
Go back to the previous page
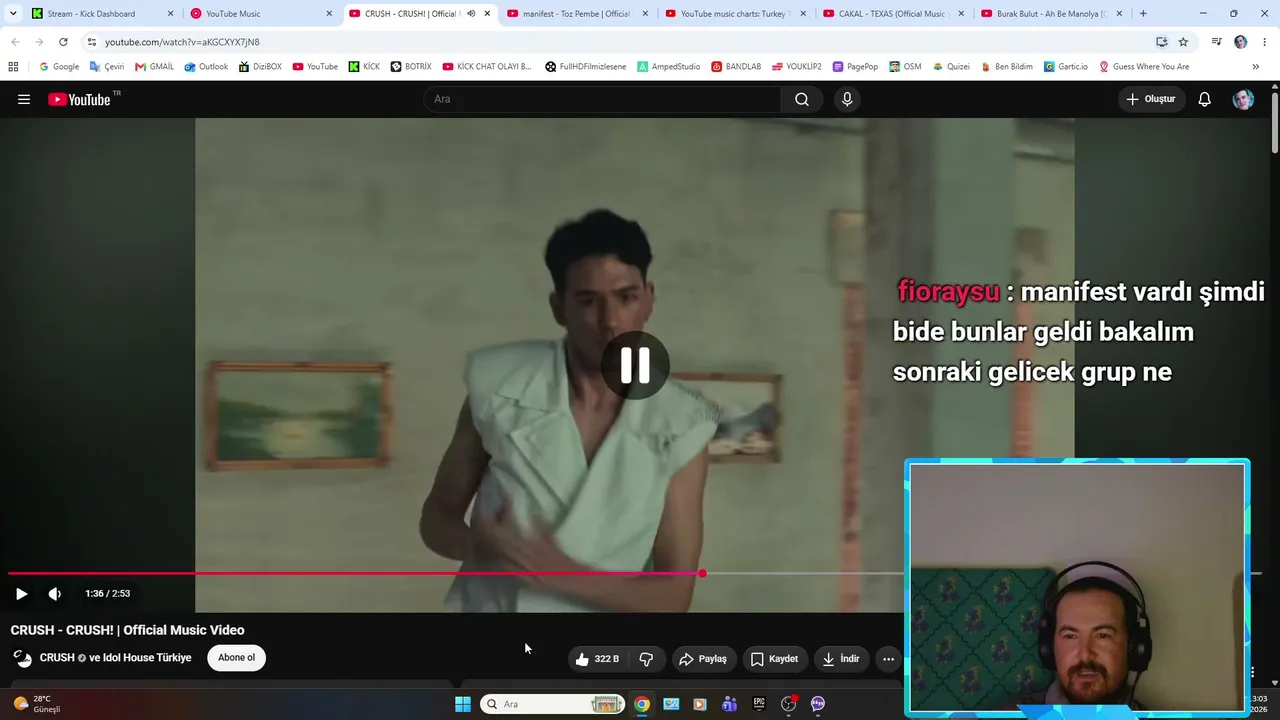(15, 42)
